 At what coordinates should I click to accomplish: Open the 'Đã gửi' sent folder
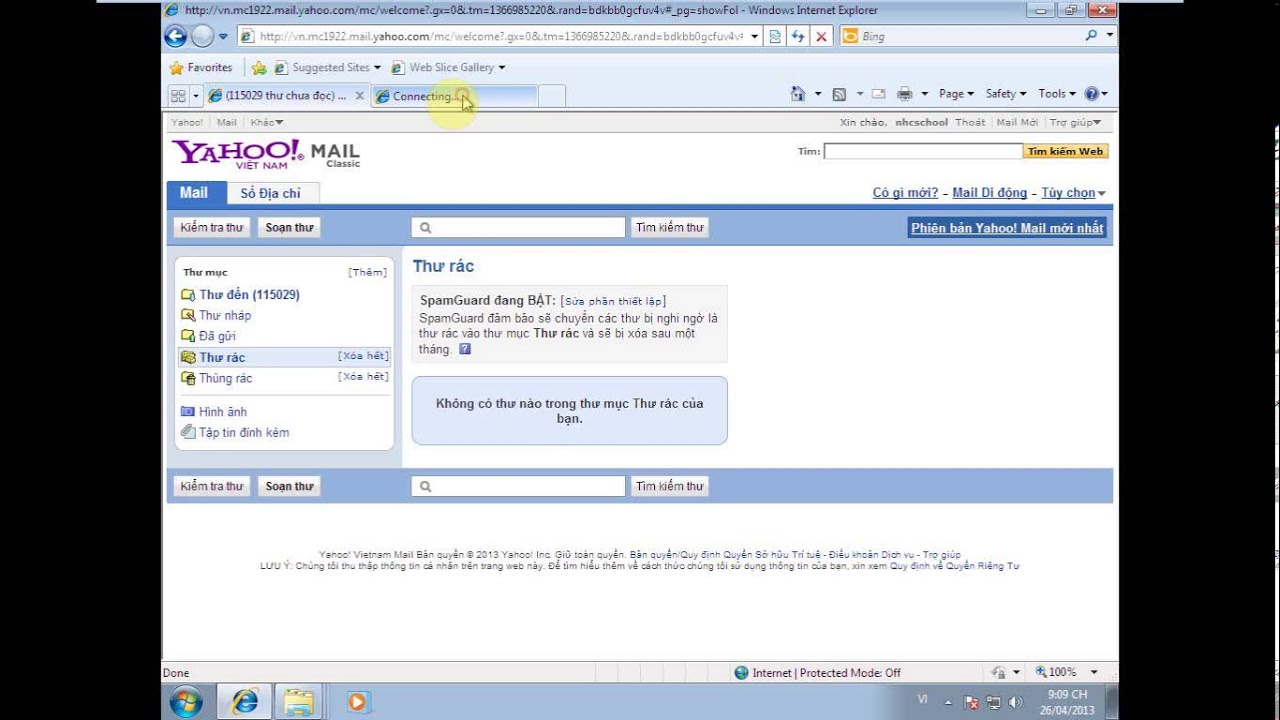217,337
